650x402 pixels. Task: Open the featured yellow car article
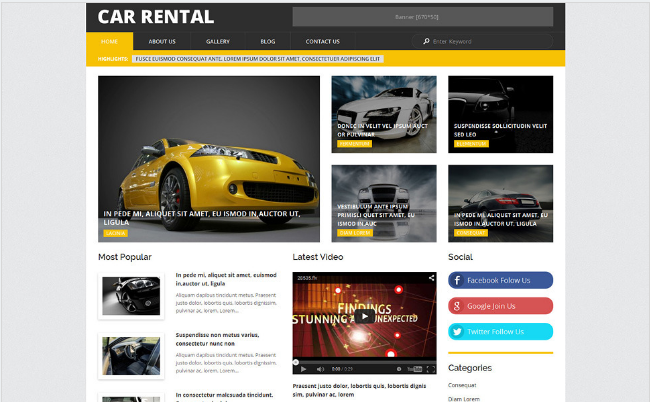(209, 159)
